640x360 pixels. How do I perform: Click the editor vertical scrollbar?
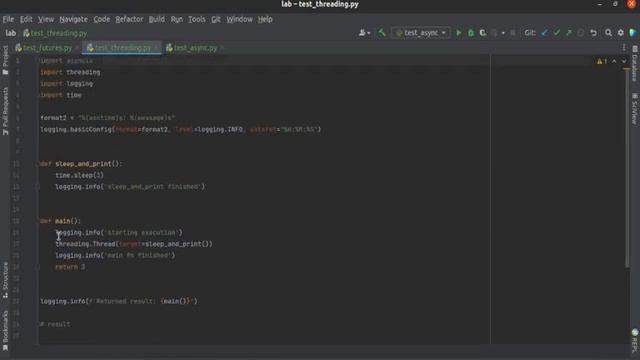(x=627, y=167)
